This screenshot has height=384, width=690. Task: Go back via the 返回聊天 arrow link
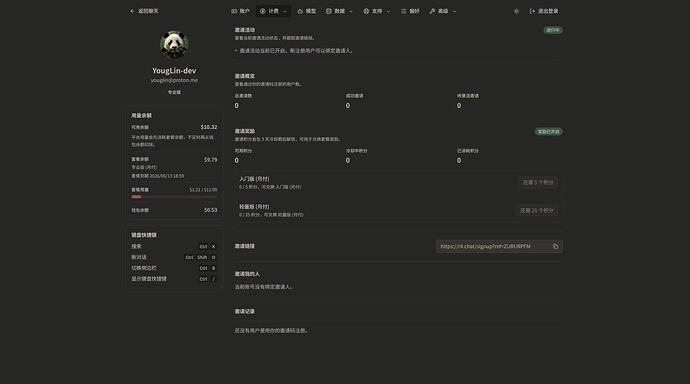pyautogui.click(x=144, y=11)
